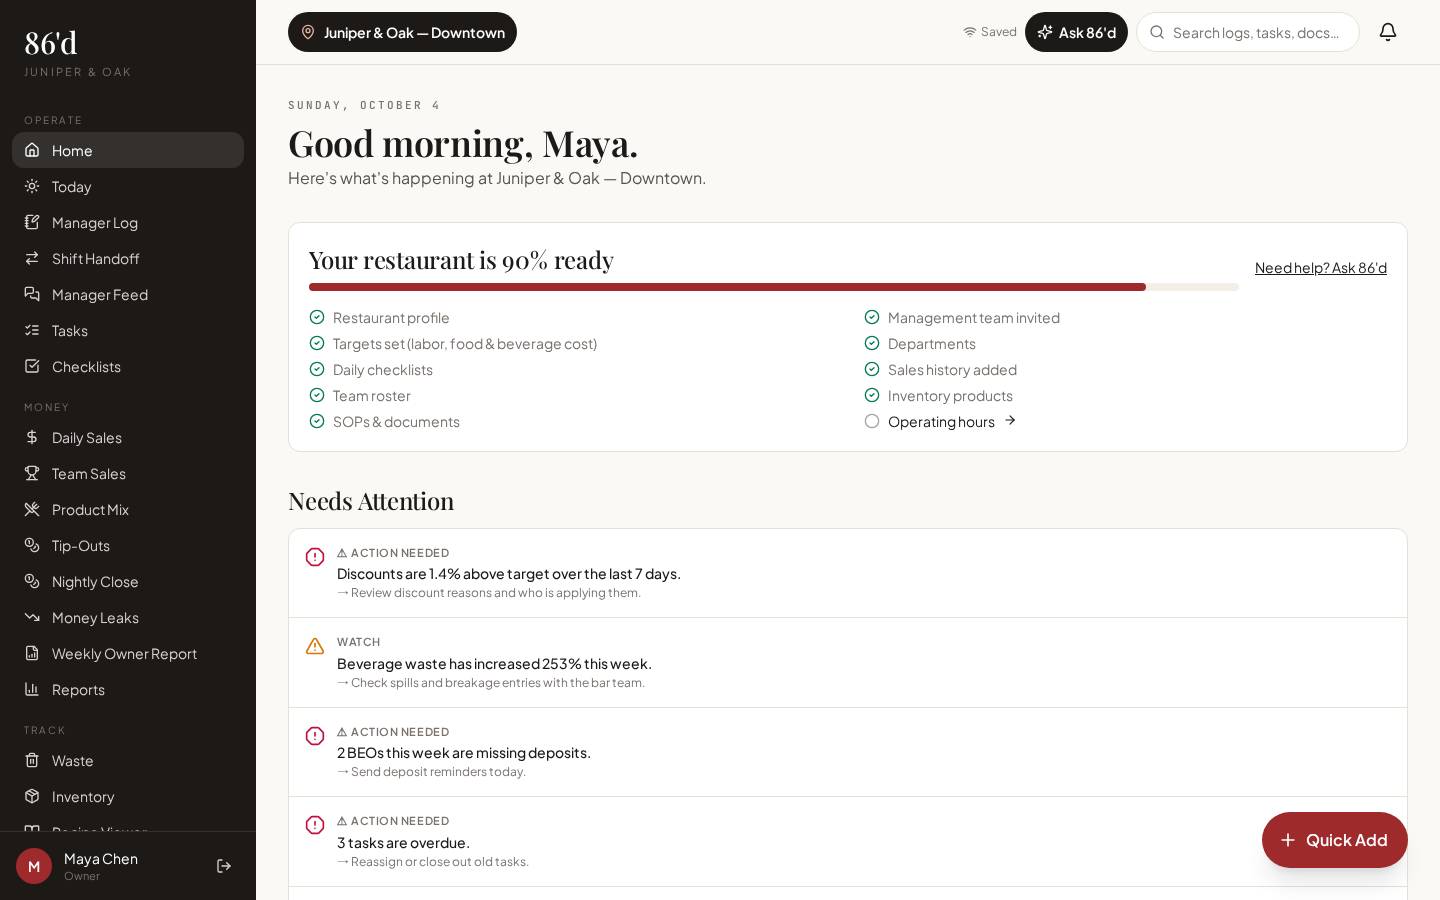Open the Juniper & Oak — Downtown location selector
The height and width of the screenshot is (900, 1440).
[x=402, y=32]
